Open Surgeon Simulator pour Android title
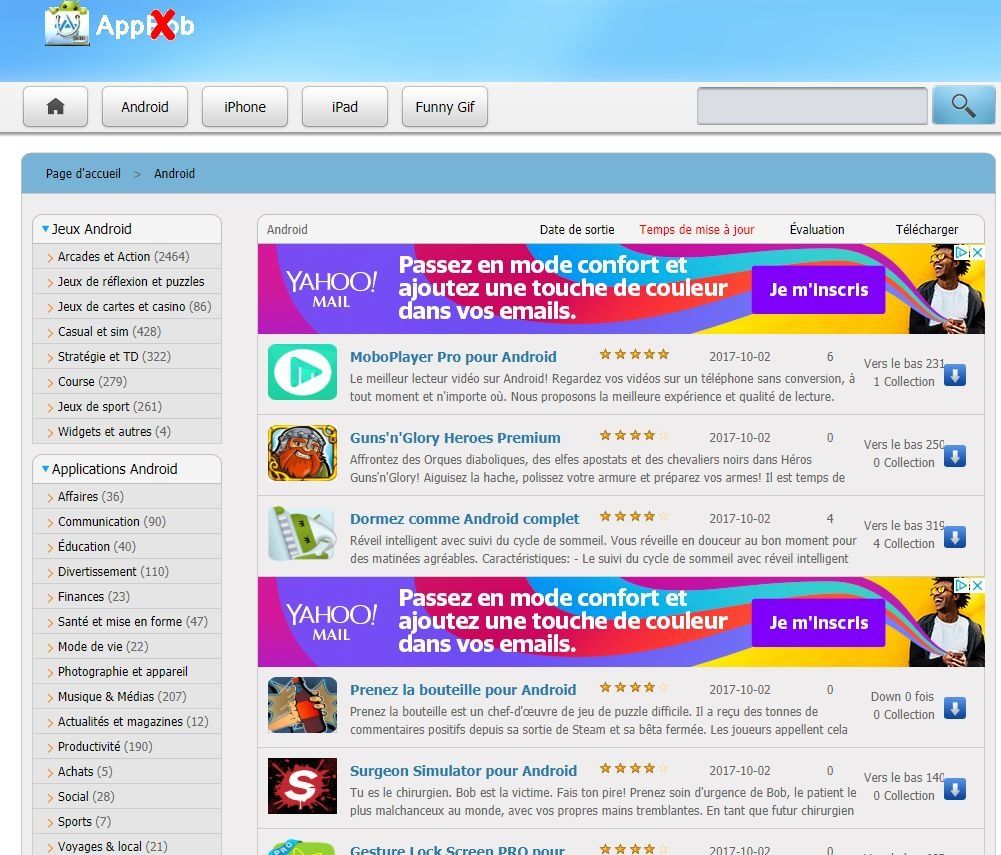The height and width of the screenshot is (855, 1001). [463, 771]
